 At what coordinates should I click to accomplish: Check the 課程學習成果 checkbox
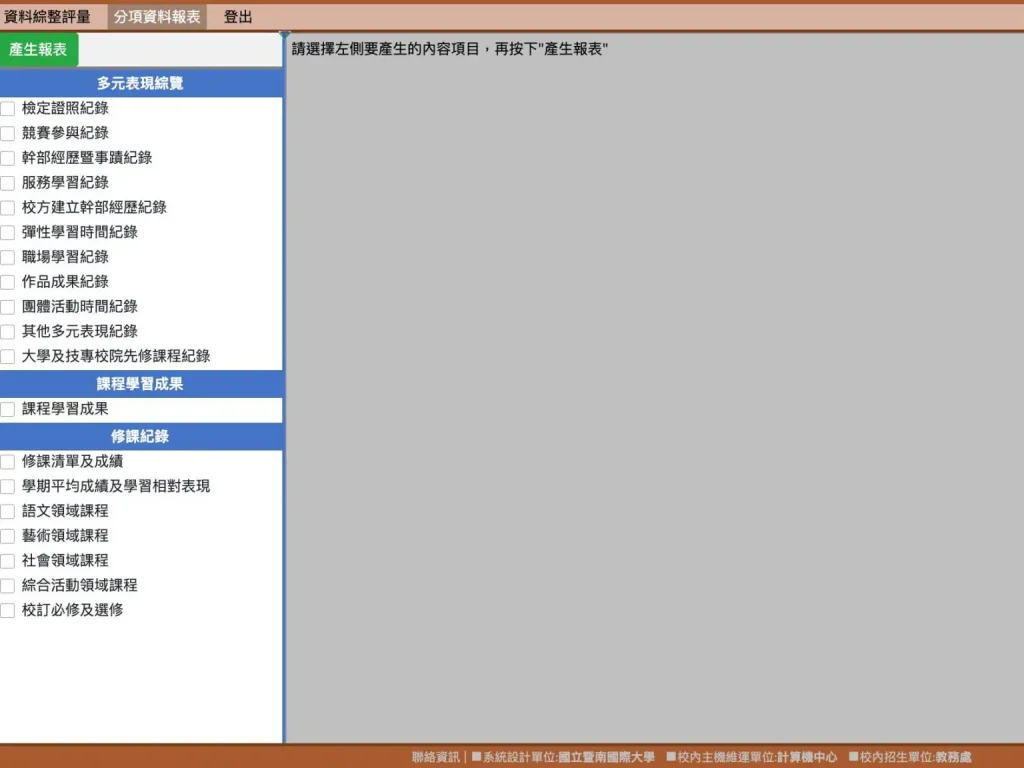click(8, 409)
